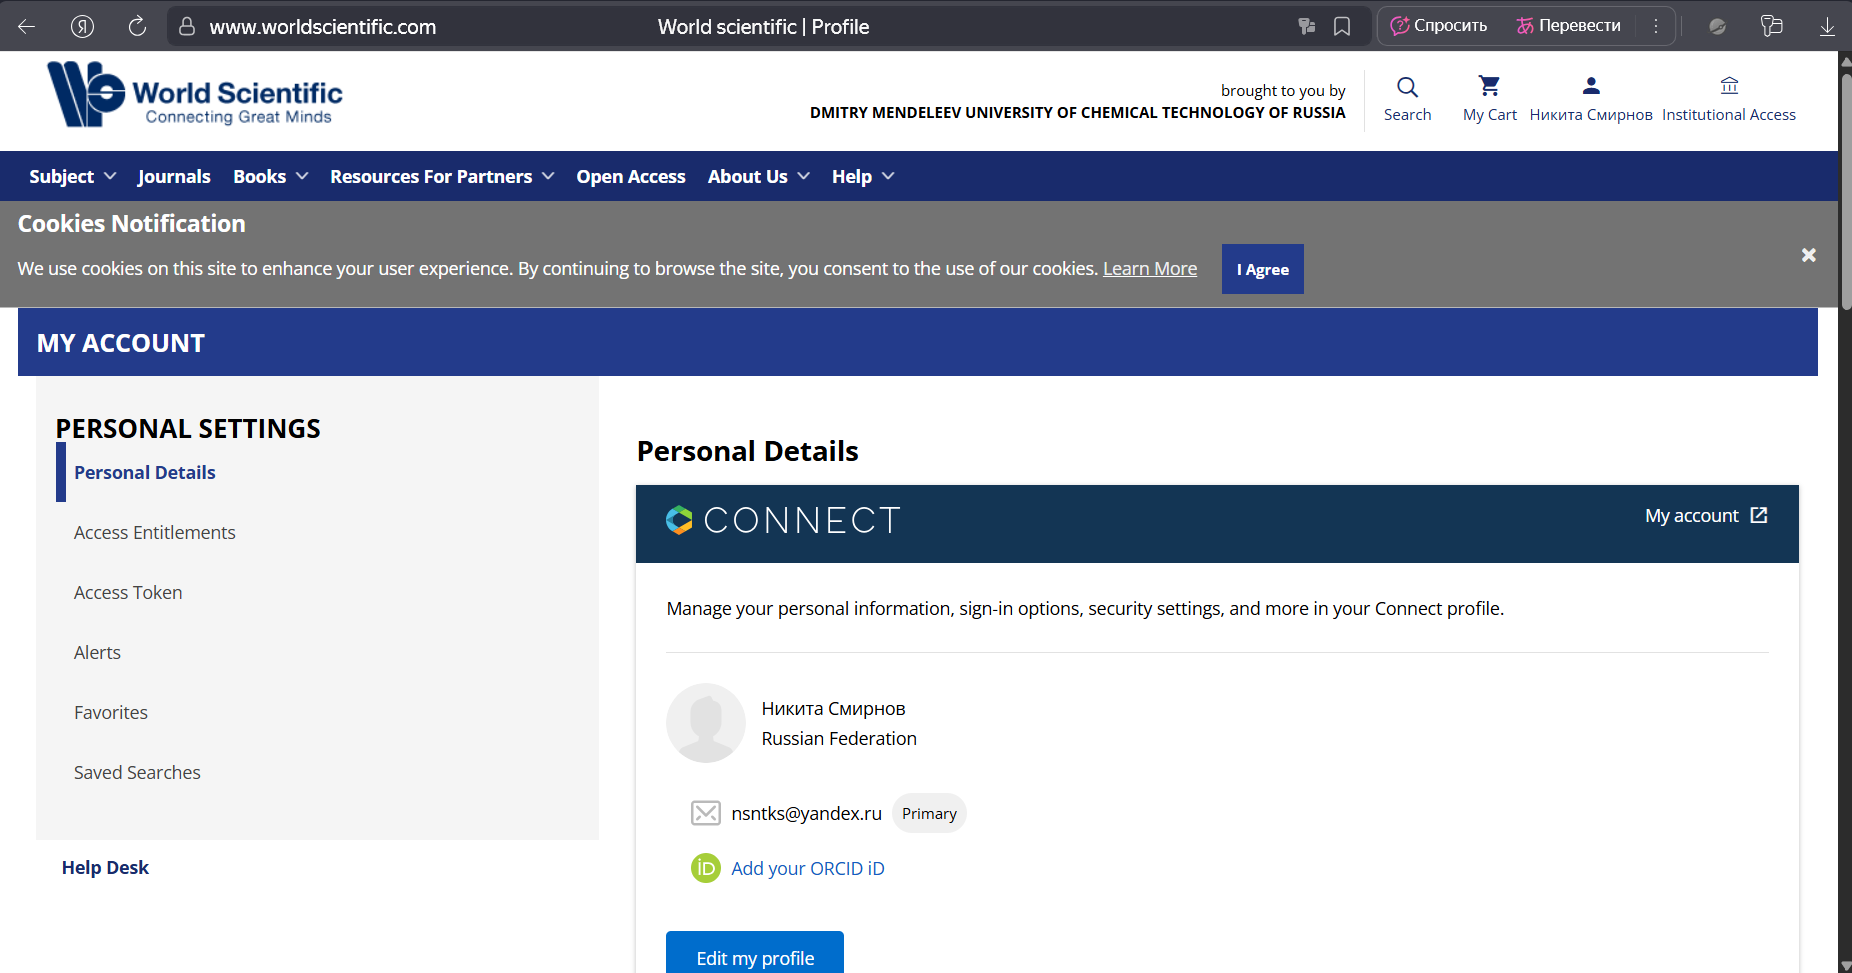Open the Journals menu item
This screenshot has height=973, width=1852.
(x=174, y=177)
